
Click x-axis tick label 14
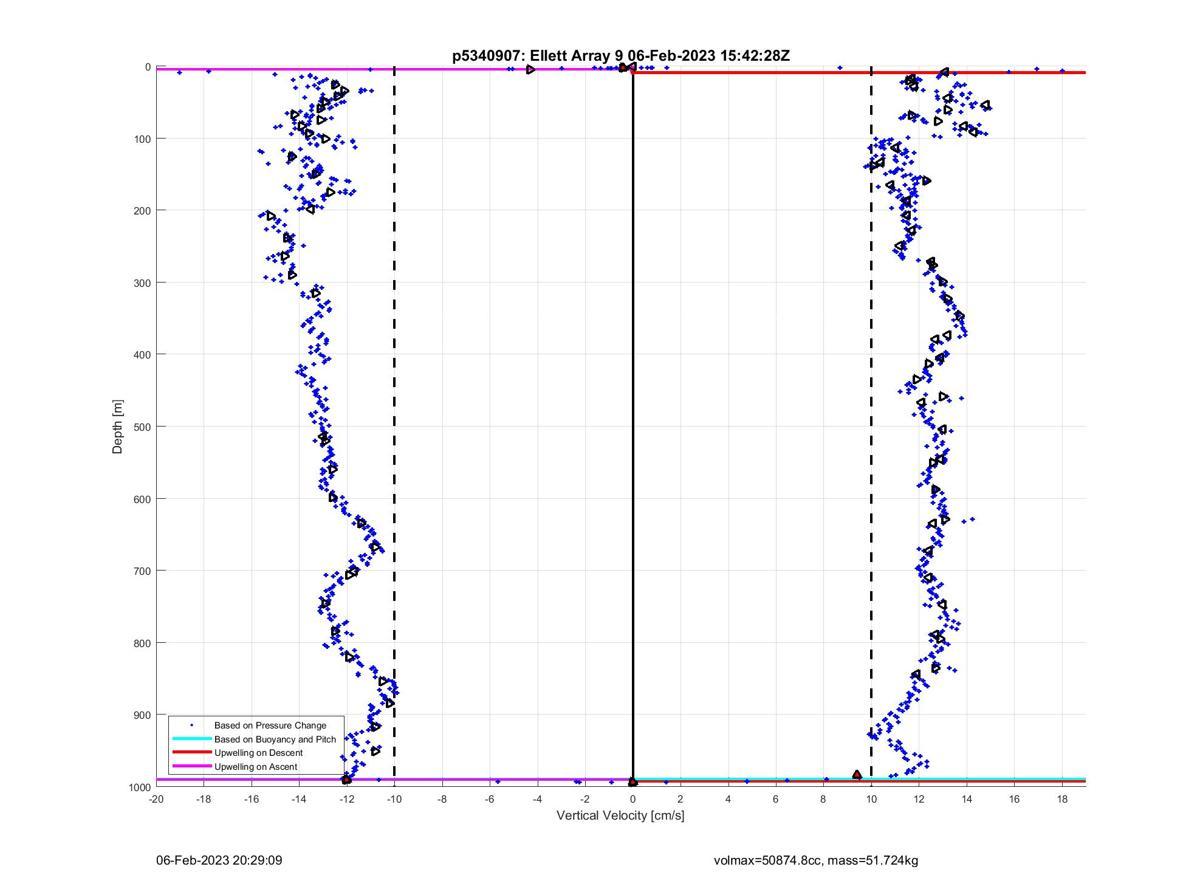point(967,799)
